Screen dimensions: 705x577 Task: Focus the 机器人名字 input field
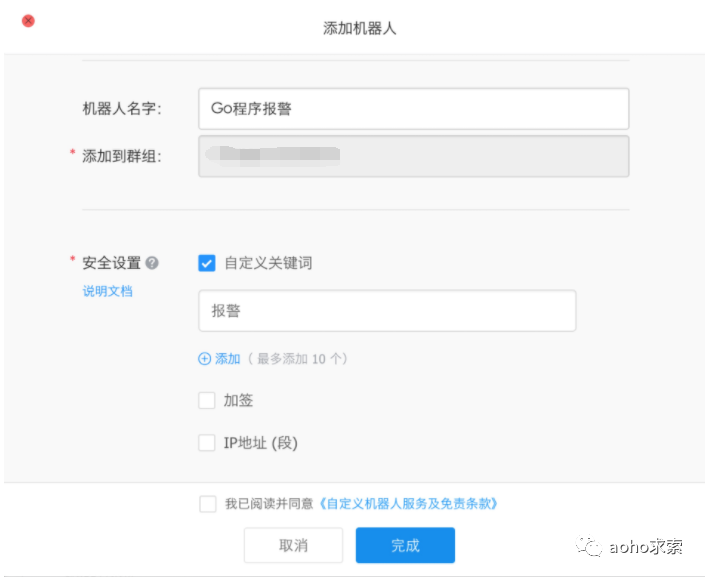click(414, 108)
